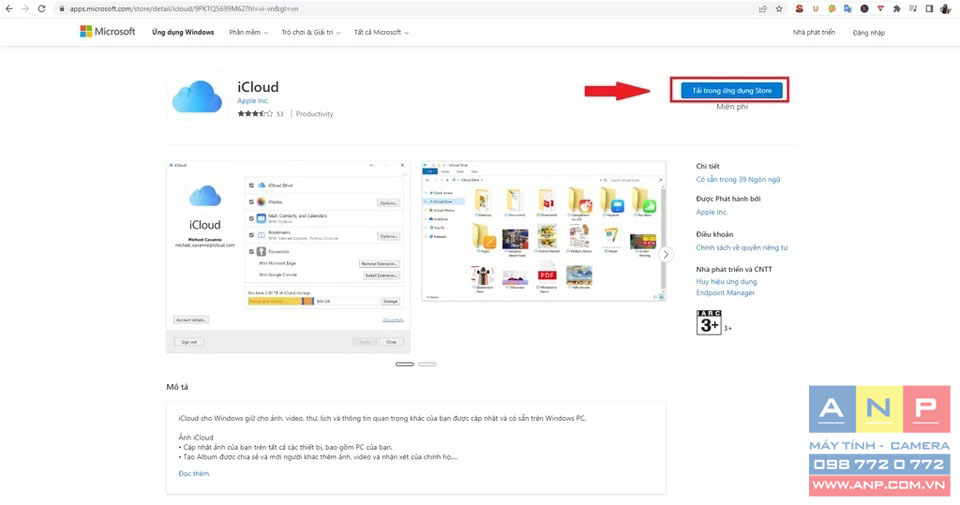The image size is (960, 505).
Task: Click Đọc thêm to expand the description
Action: tap(193, 474)
